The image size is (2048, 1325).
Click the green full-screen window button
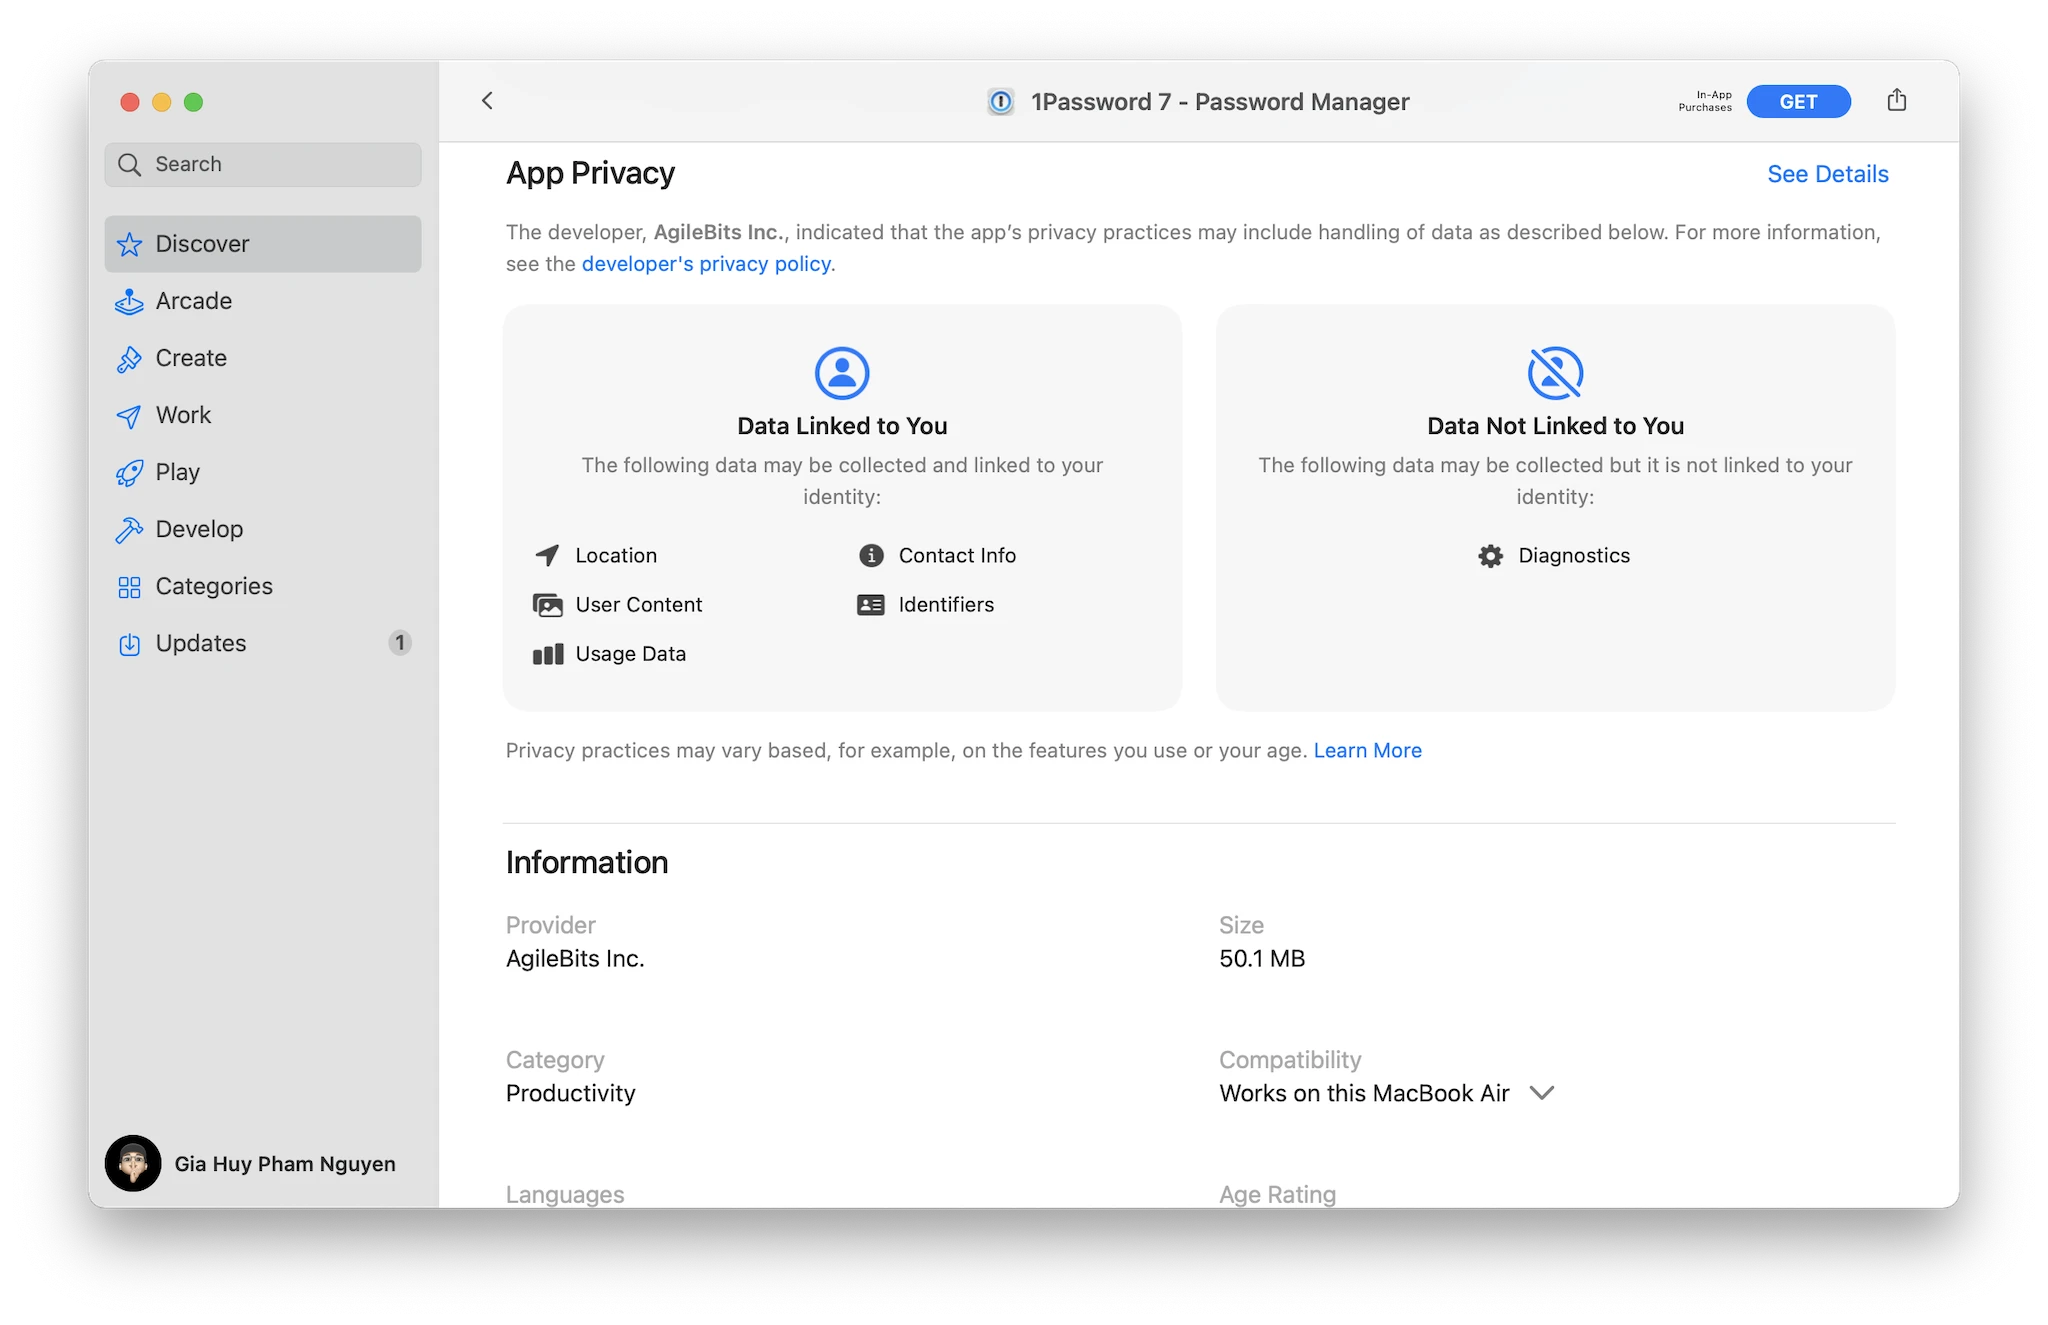tap(194, 102)
